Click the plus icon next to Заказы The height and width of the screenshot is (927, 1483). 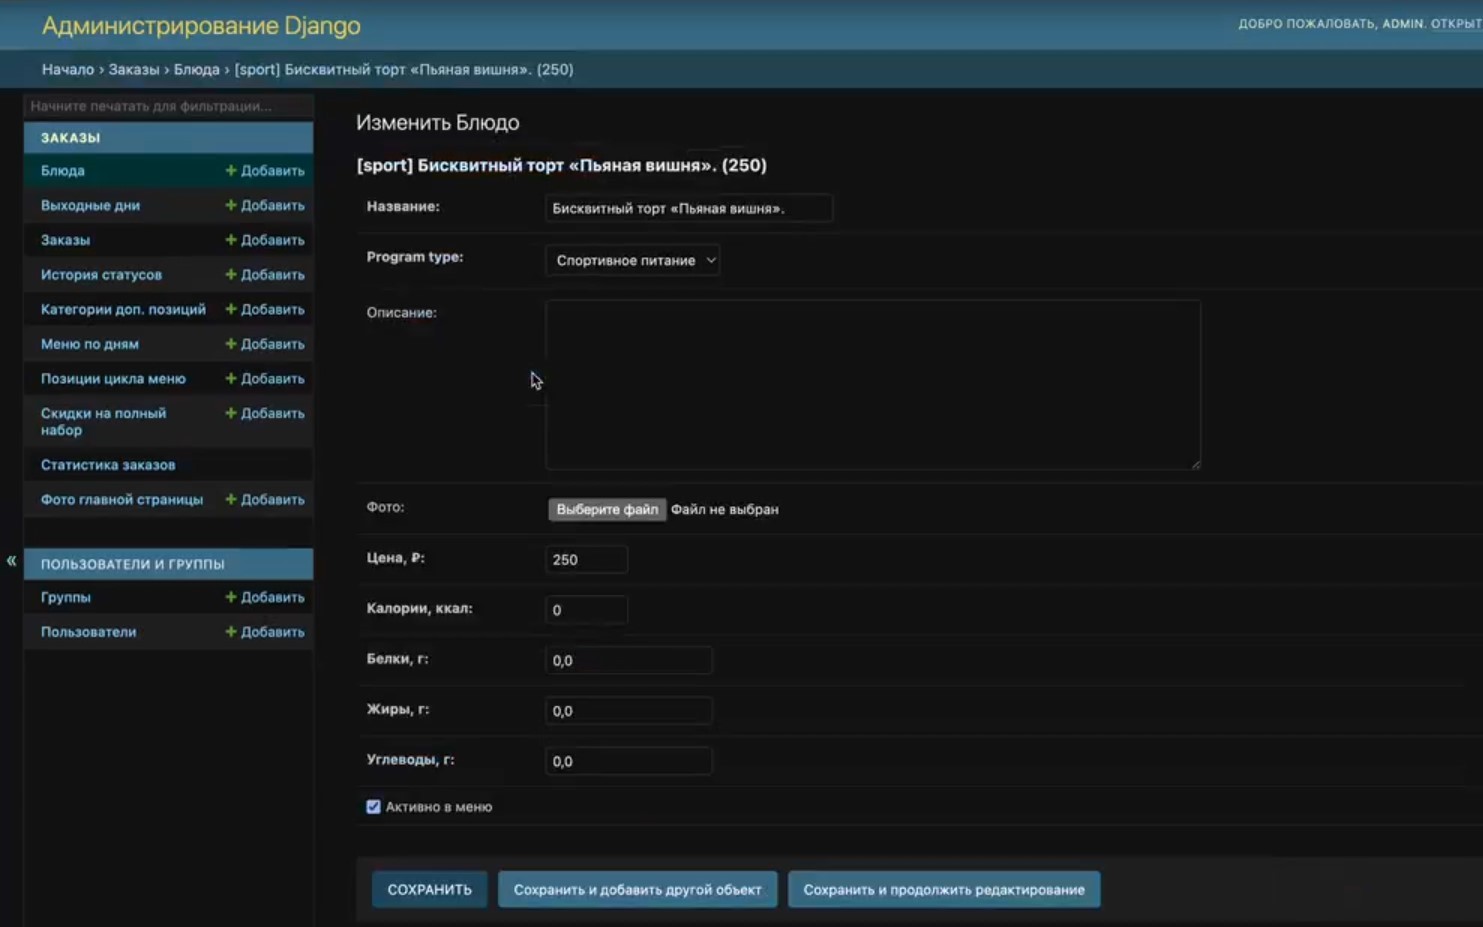point(231,240)
